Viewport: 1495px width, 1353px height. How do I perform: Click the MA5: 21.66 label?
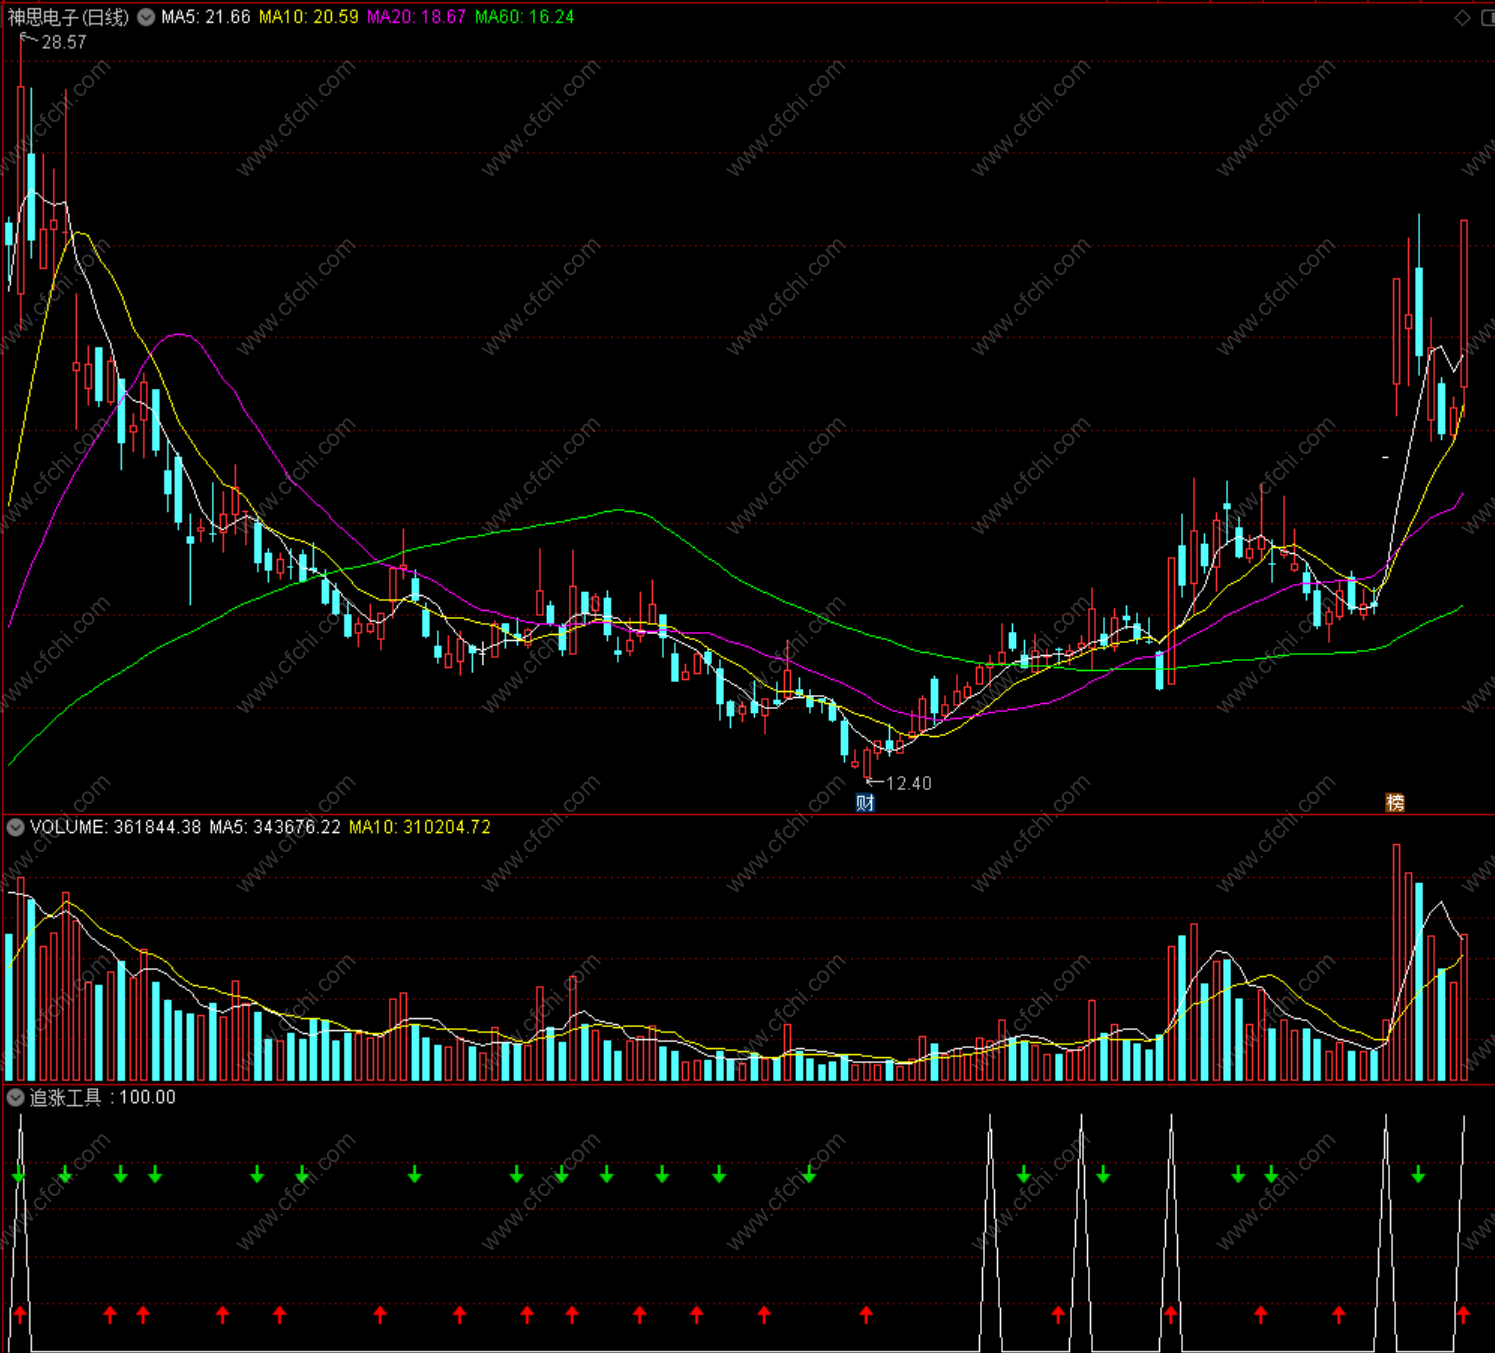coord(206,17)
